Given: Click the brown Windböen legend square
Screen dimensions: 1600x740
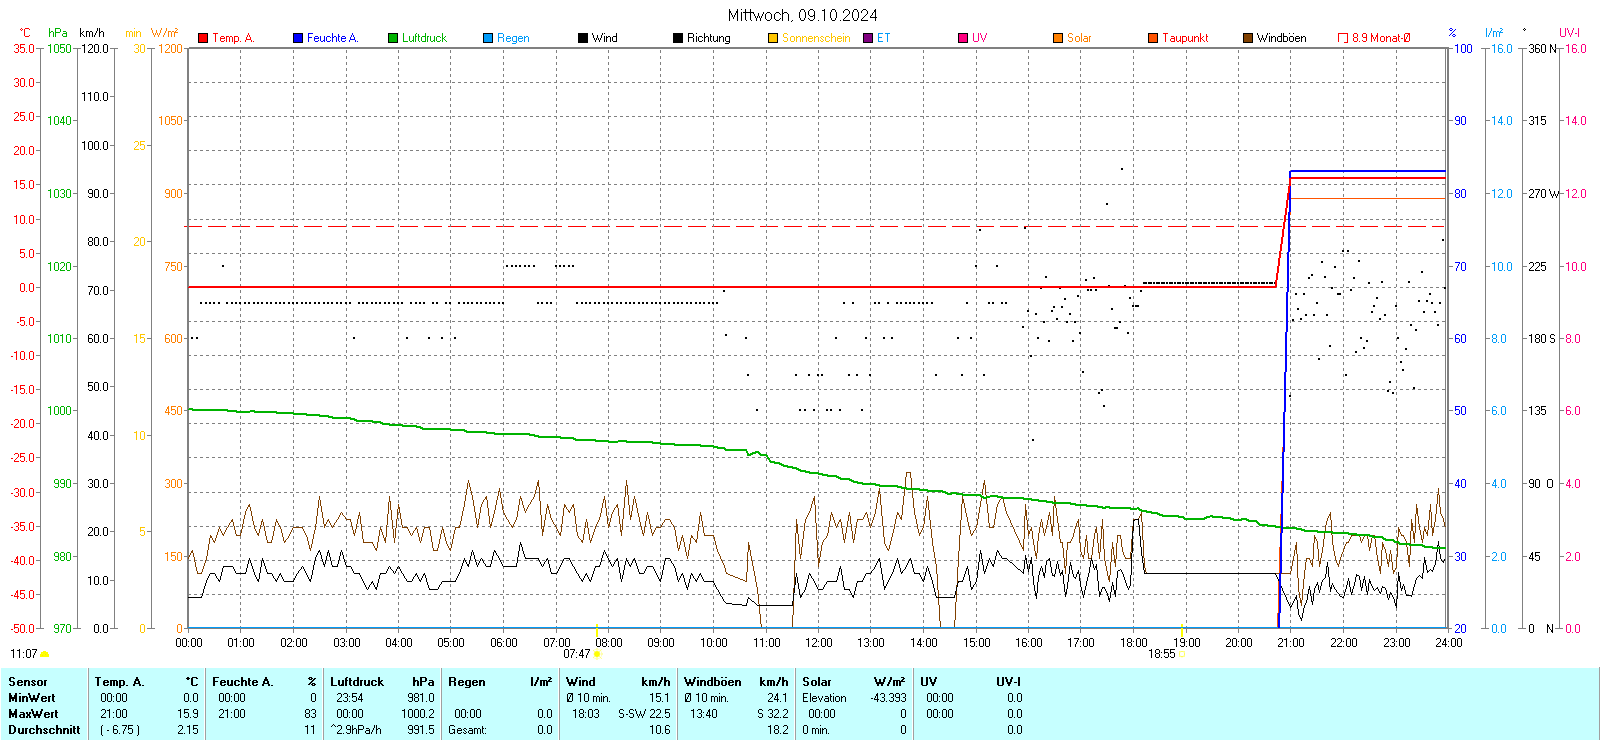Looking at the screenshot, I should [1248, 38].
